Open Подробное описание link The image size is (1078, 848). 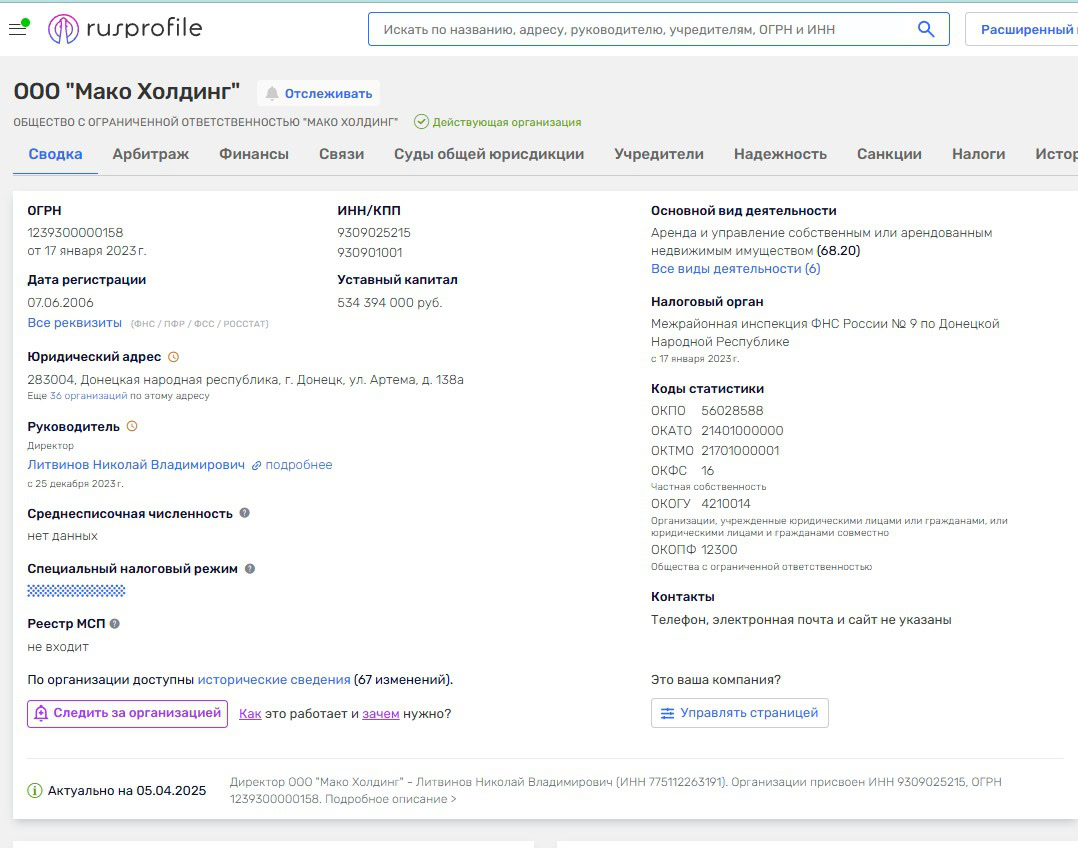pos(390,799)
